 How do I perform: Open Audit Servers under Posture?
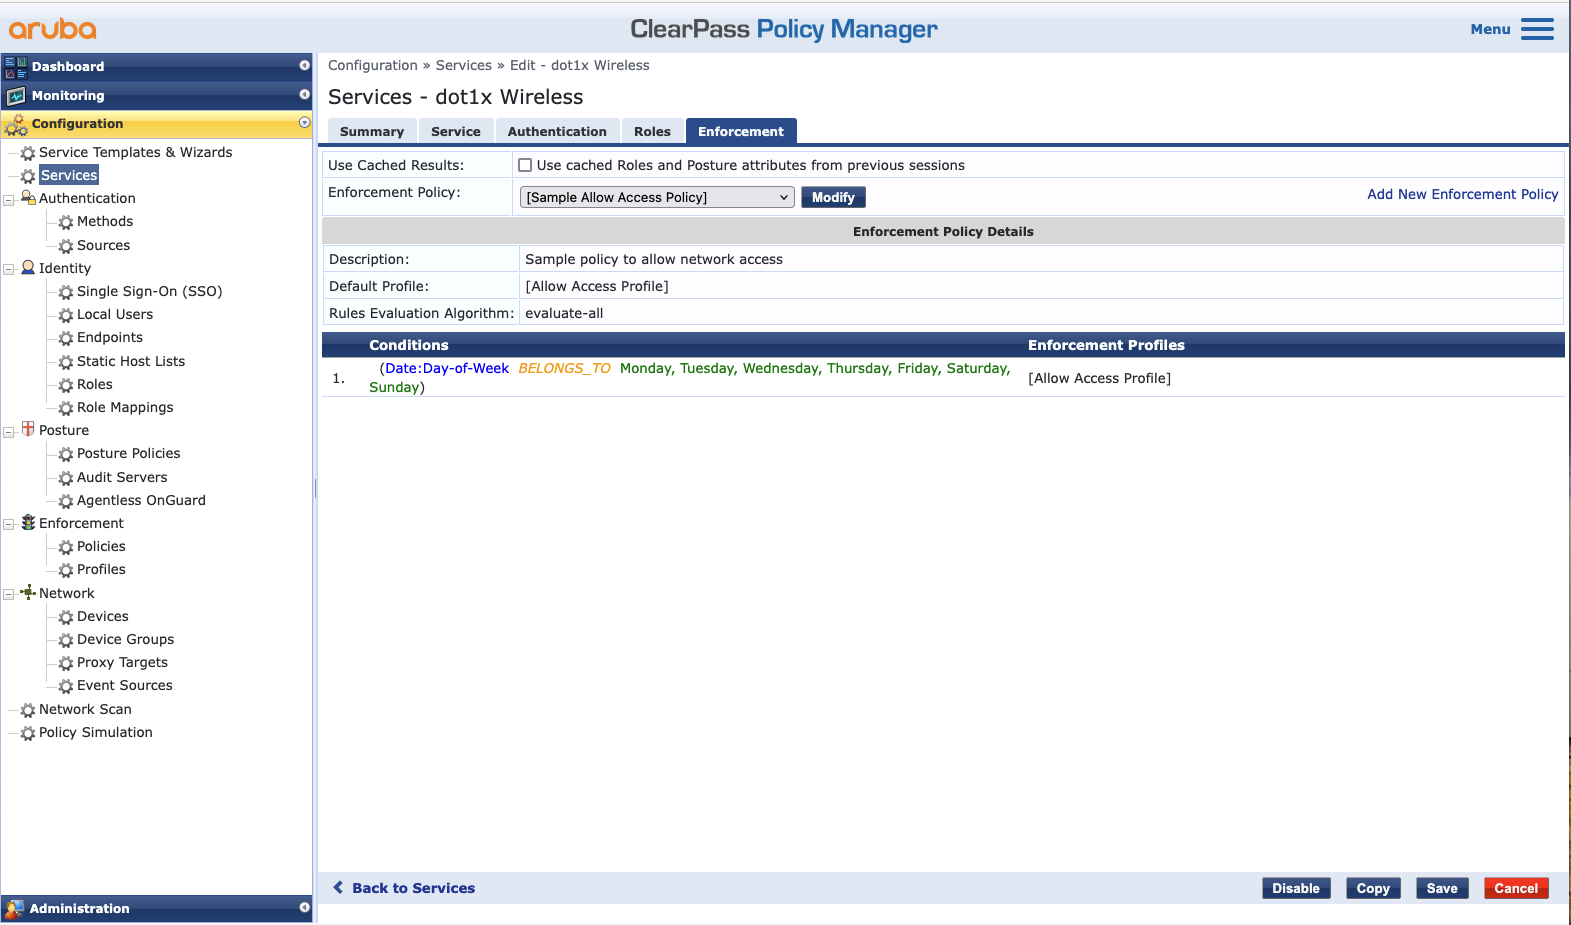[x=122, y=477]
